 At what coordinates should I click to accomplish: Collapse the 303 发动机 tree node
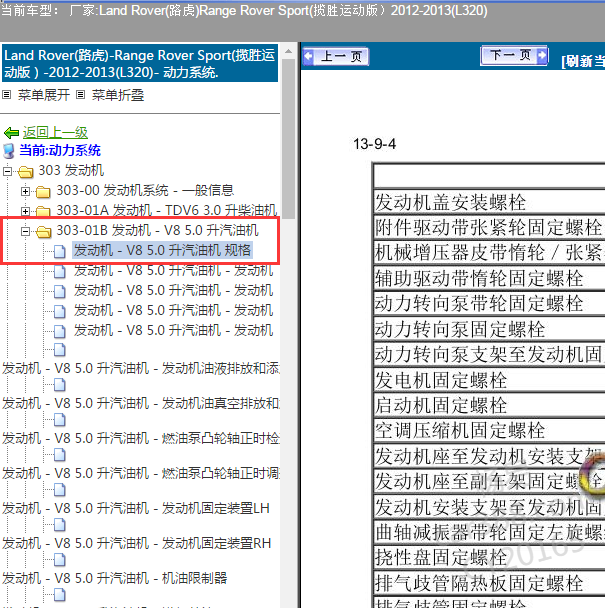[7, 171]
